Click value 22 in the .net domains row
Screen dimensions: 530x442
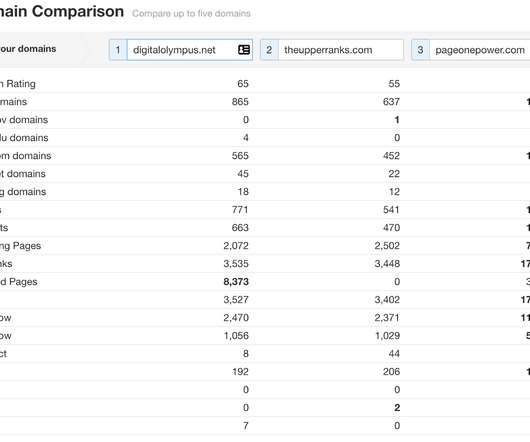[x=394, y=174]
